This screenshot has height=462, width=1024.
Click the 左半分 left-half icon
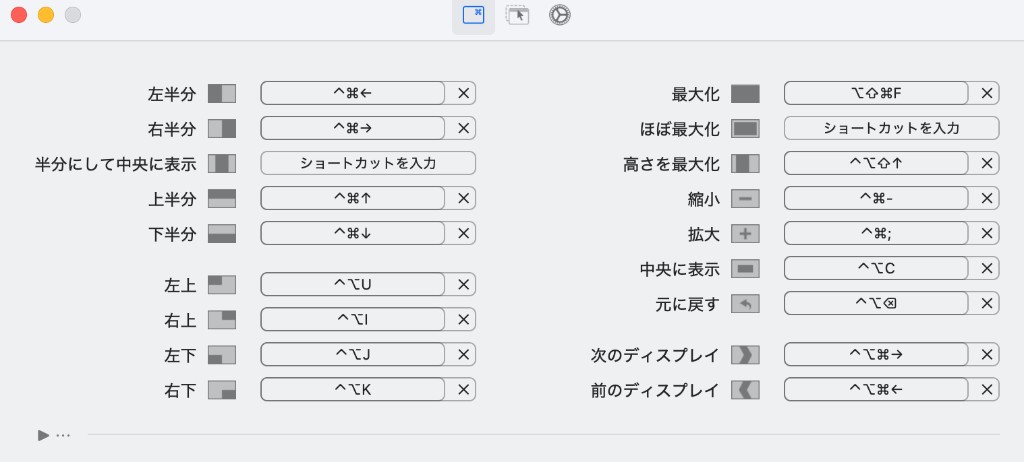222,93
